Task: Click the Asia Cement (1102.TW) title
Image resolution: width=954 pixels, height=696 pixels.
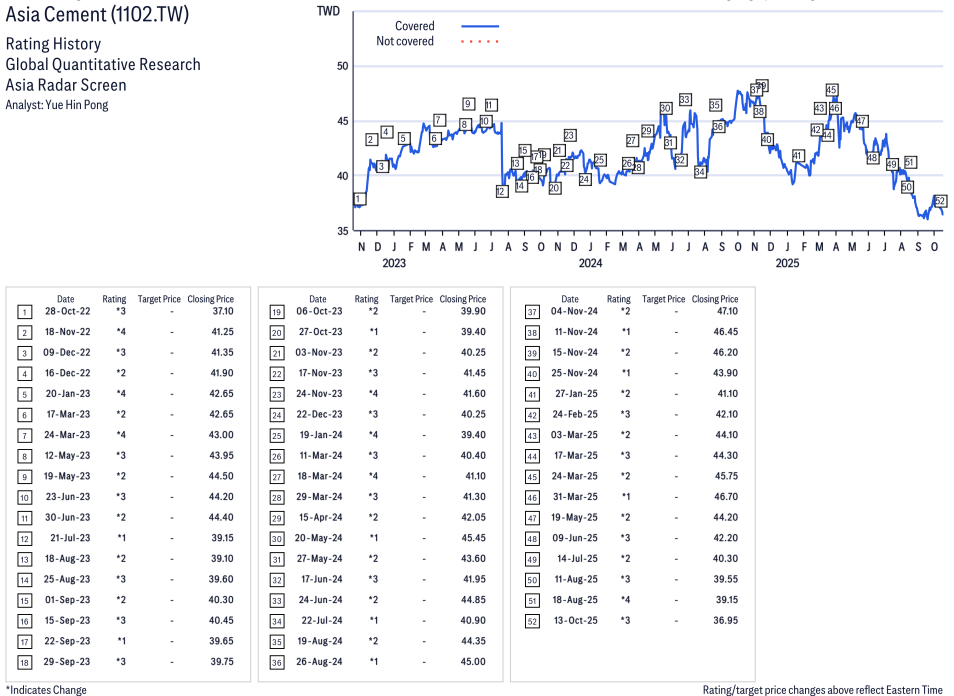Action: click(x=97, y=15)
